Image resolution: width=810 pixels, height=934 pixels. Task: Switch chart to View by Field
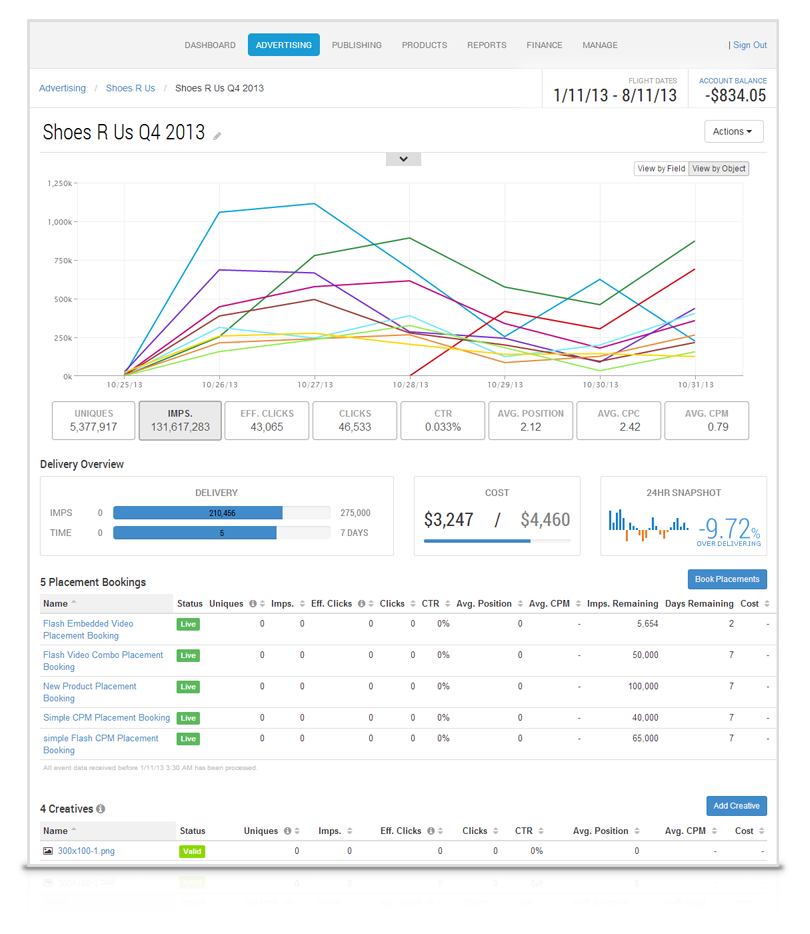[661, 169]
